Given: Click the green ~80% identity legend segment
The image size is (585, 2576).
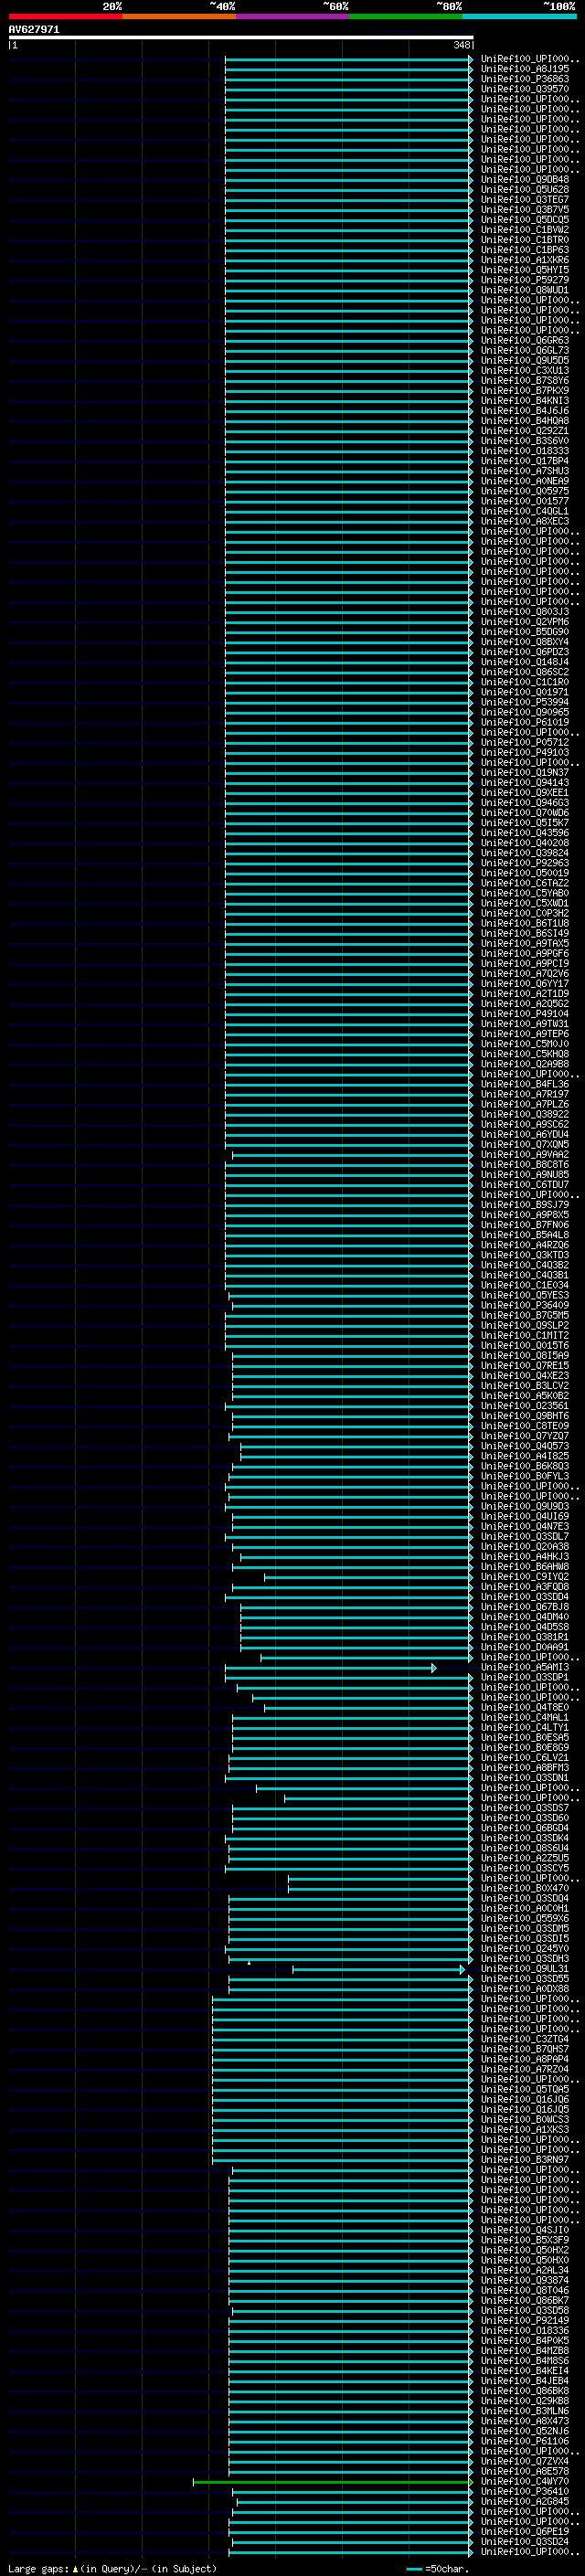Looking at the screenshot, I should pos(406,16).
